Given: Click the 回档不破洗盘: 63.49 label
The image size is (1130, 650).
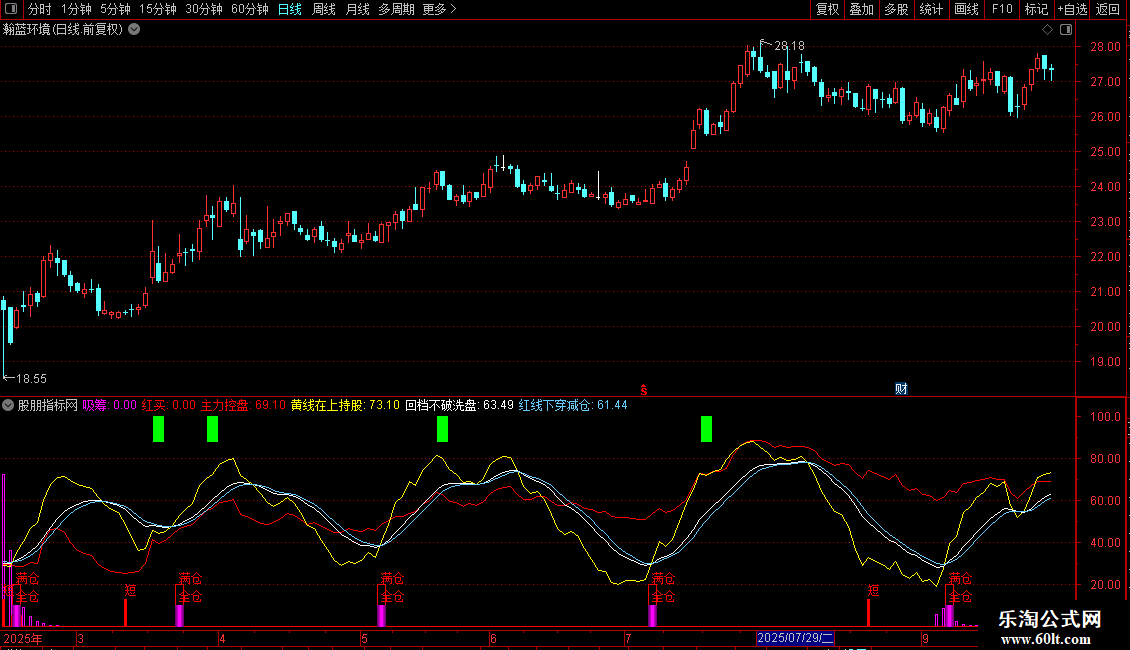Looking at the screenshot, I should (x=460, y=406).
